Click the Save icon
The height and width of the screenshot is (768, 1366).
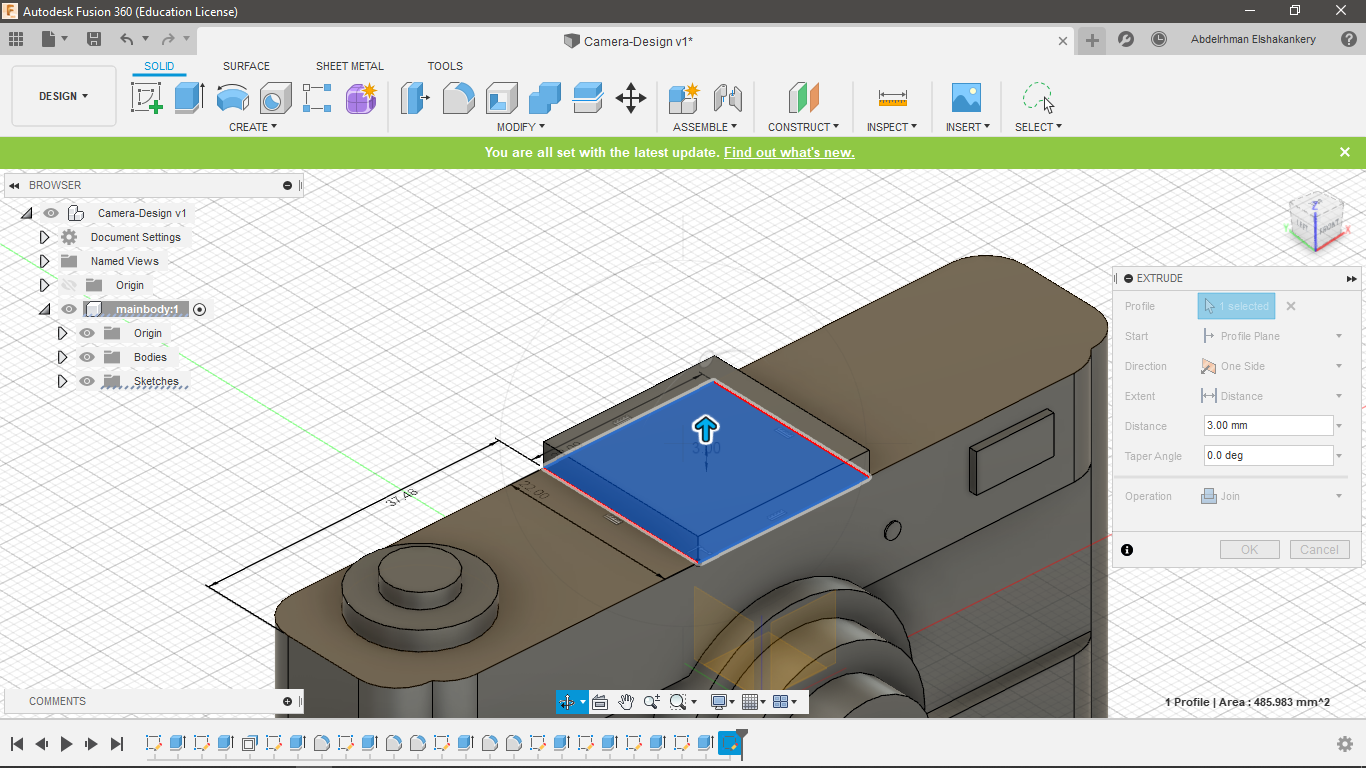pos(94,39)
